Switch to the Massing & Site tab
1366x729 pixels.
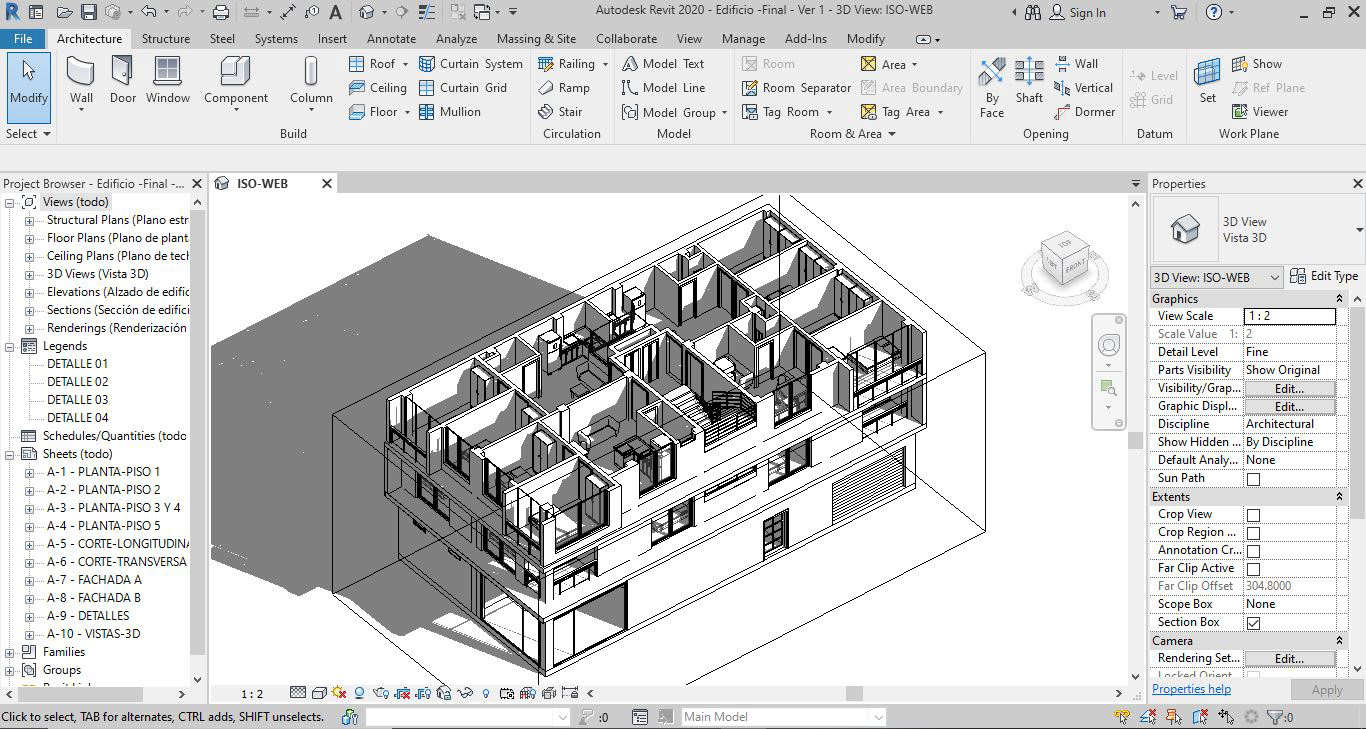click(x=536, y=38)
